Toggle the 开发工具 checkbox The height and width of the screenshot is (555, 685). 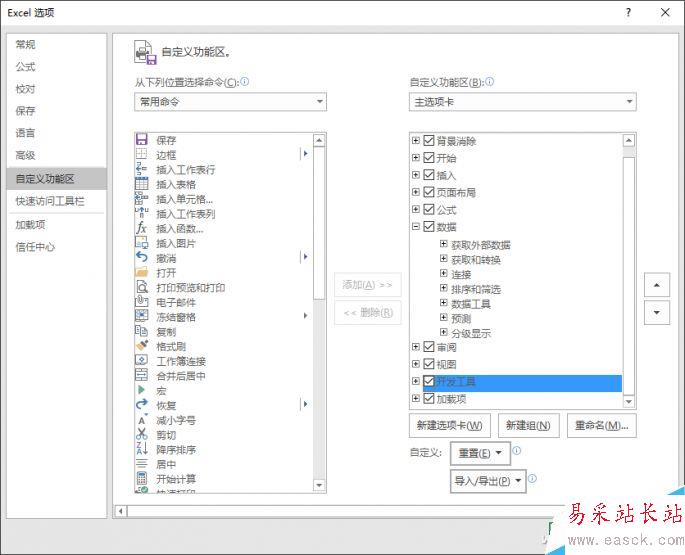point(429,382)
